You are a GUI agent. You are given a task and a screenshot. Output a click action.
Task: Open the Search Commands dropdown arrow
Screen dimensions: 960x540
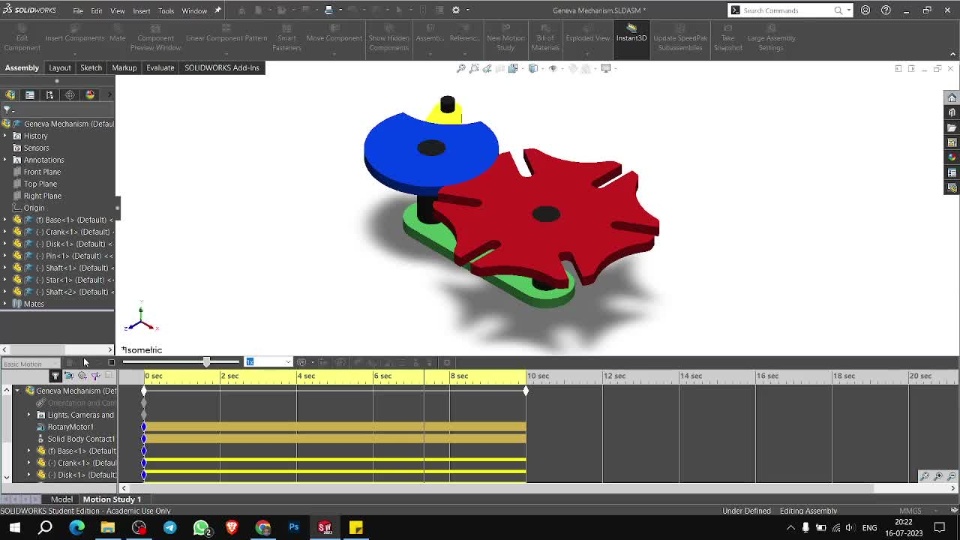point(849,10)
